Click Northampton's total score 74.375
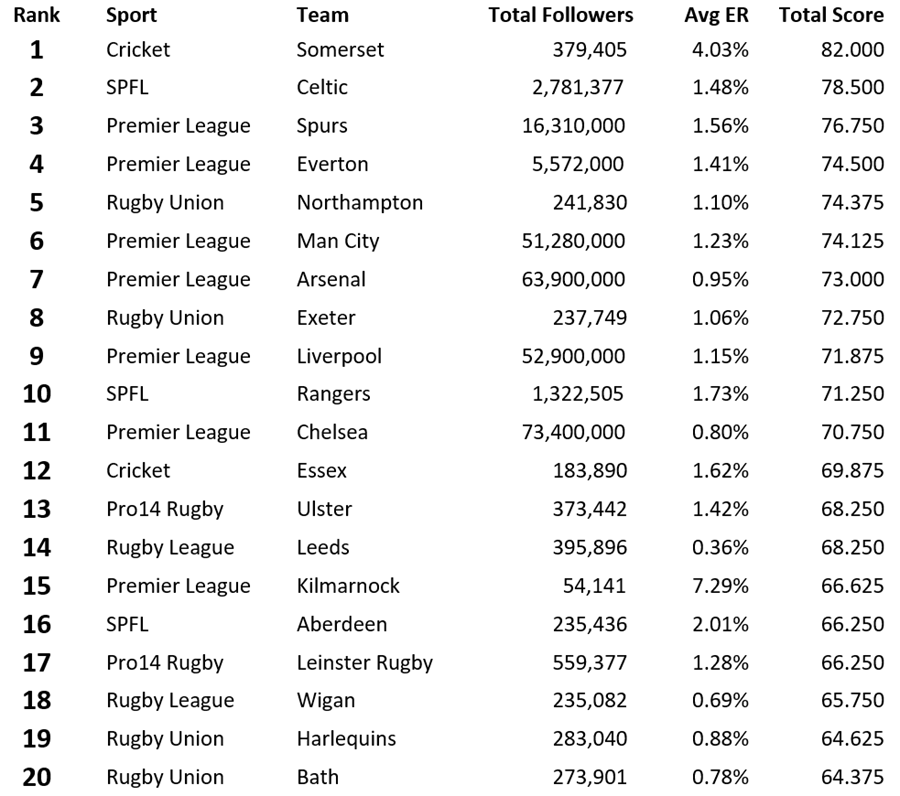This screenshot has height=796, width=900. coord(852,203)
